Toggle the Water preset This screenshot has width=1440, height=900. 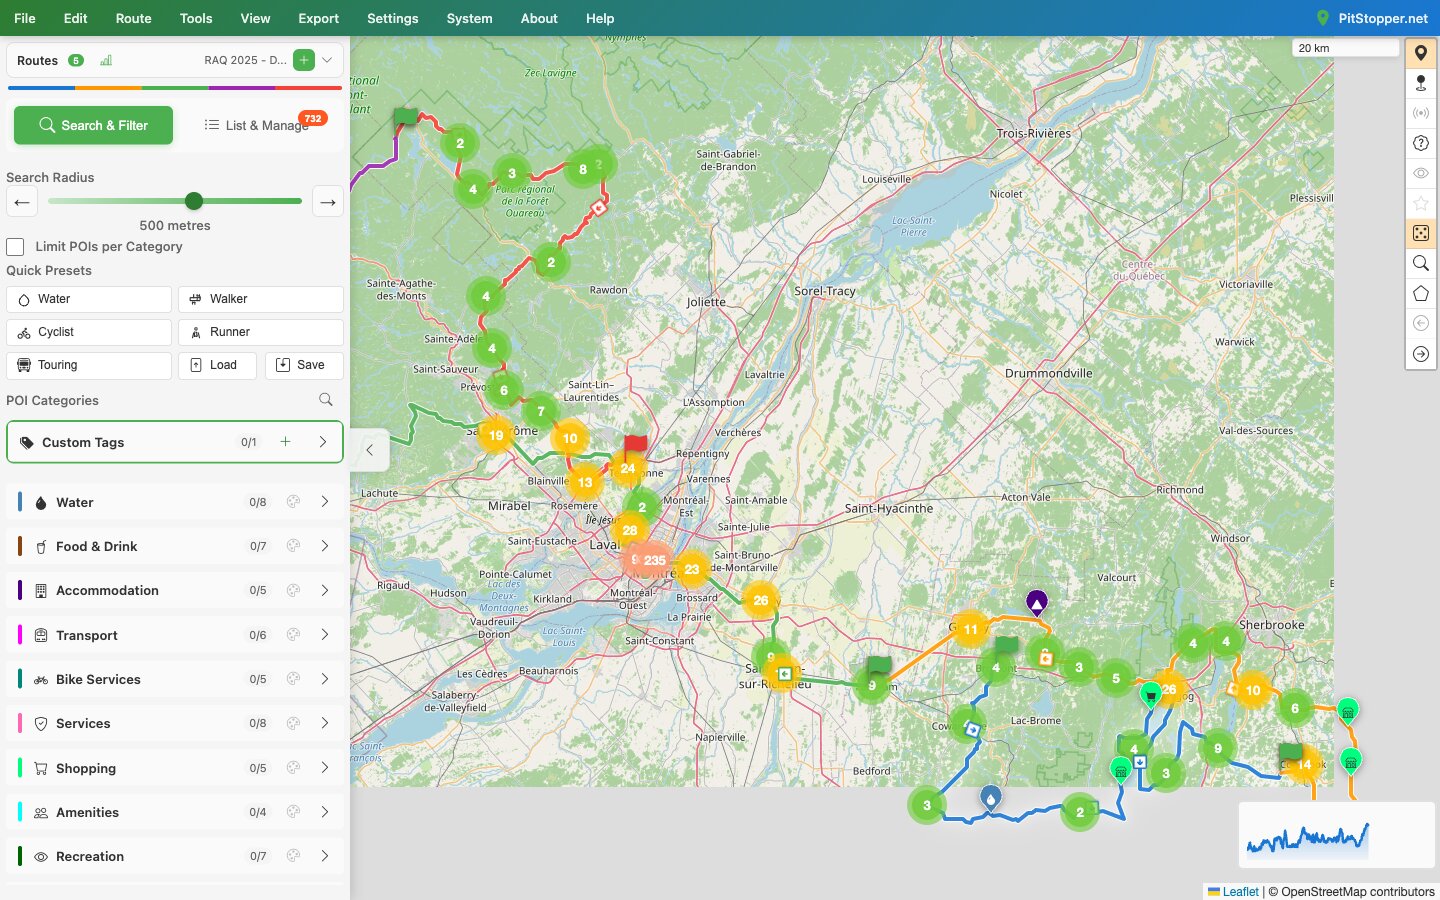[89, 299]
